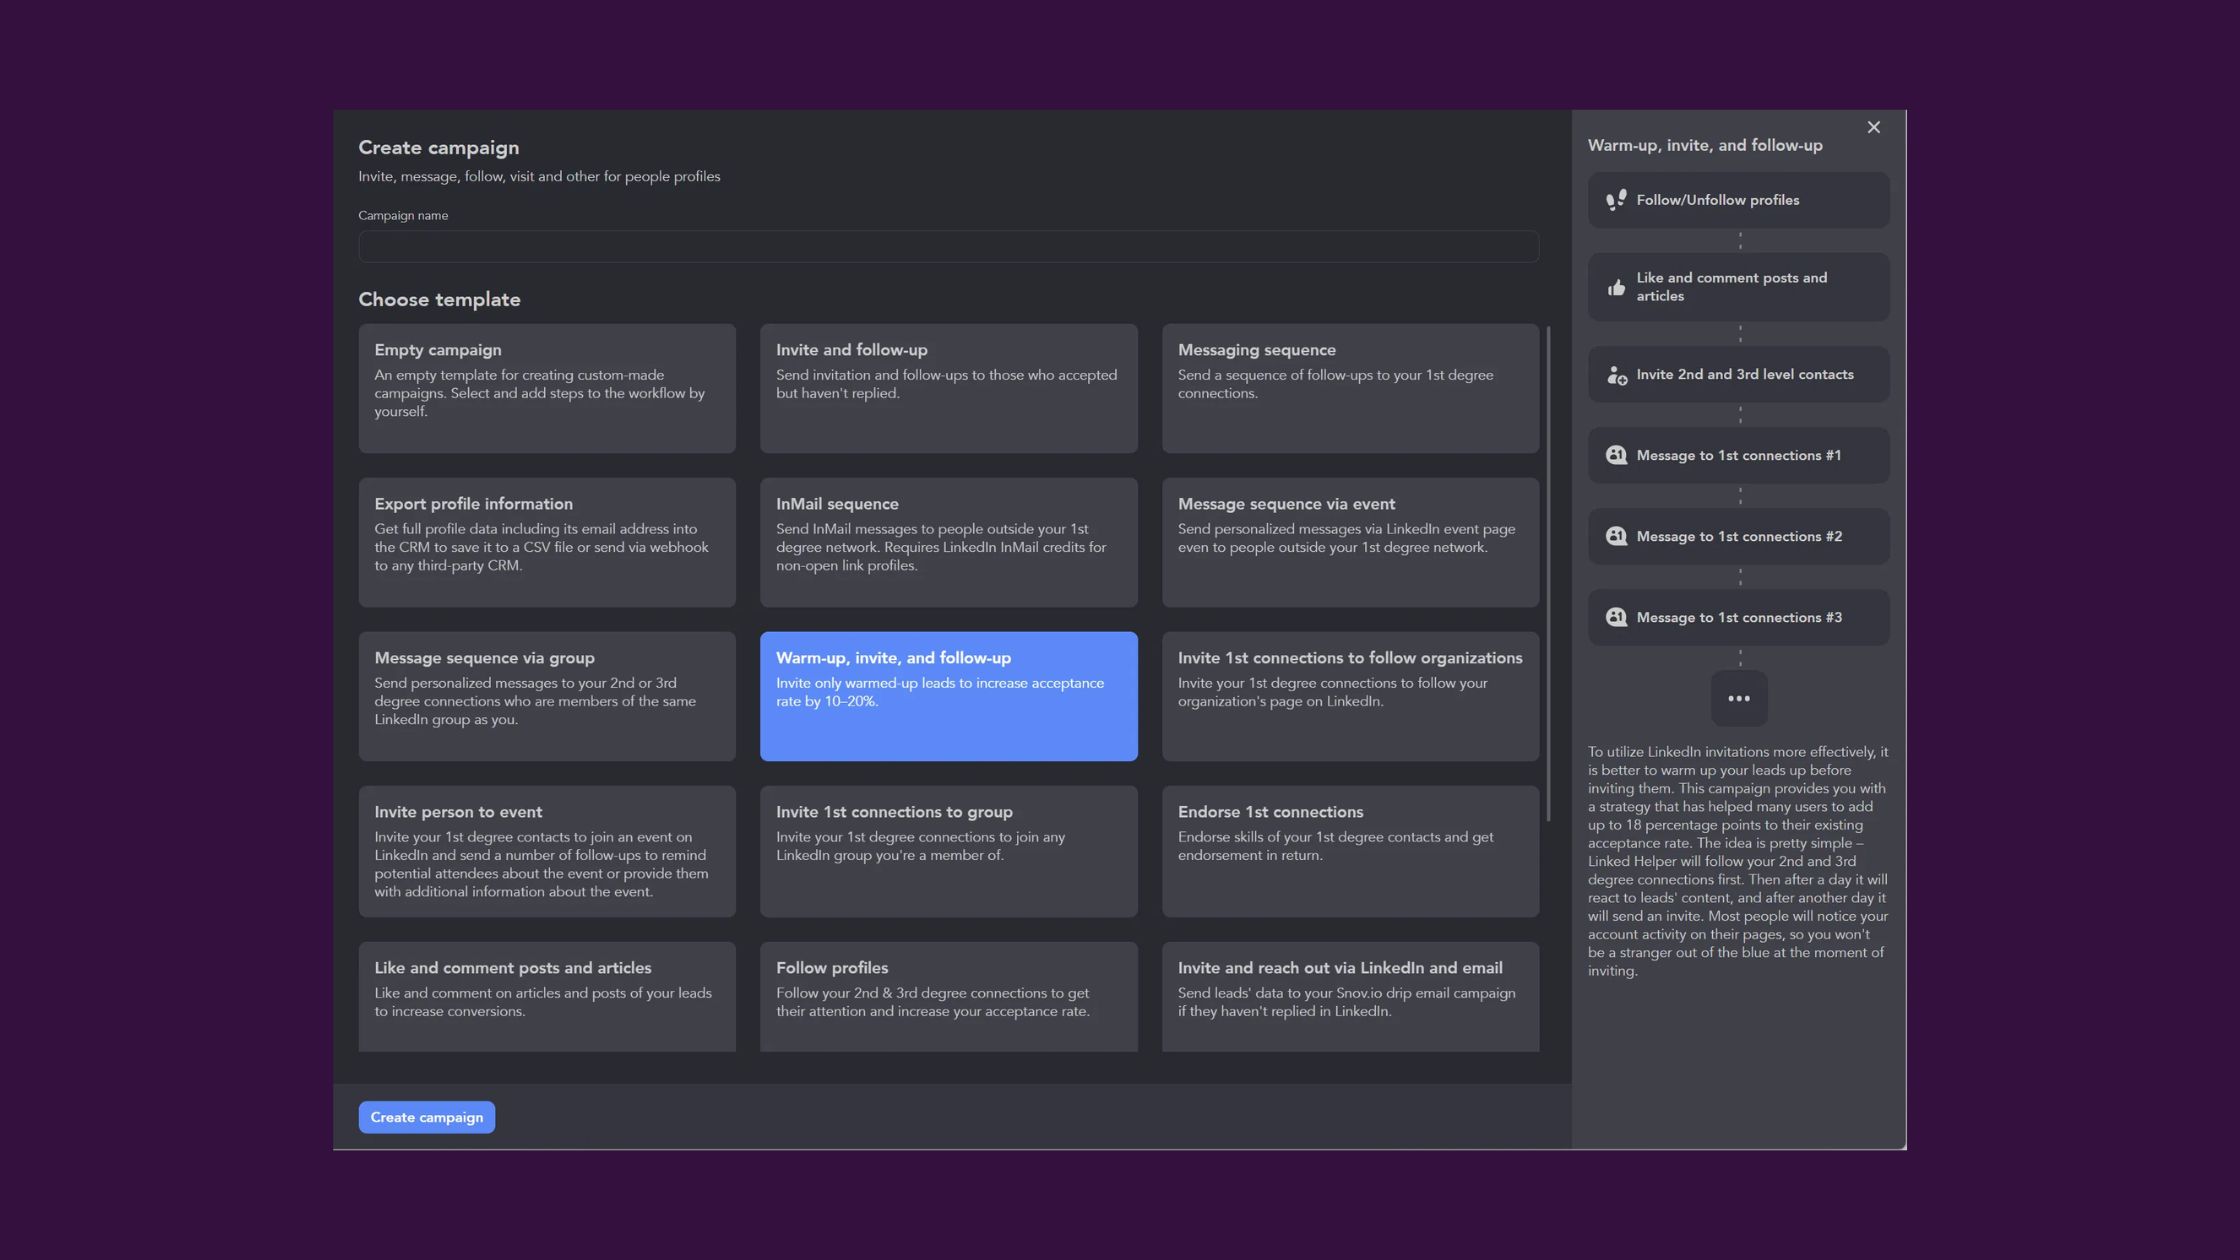This screenshot has height=1260, width=2240.
Task: Close the Warm-up workflow preview panel
Action: 1873,127
